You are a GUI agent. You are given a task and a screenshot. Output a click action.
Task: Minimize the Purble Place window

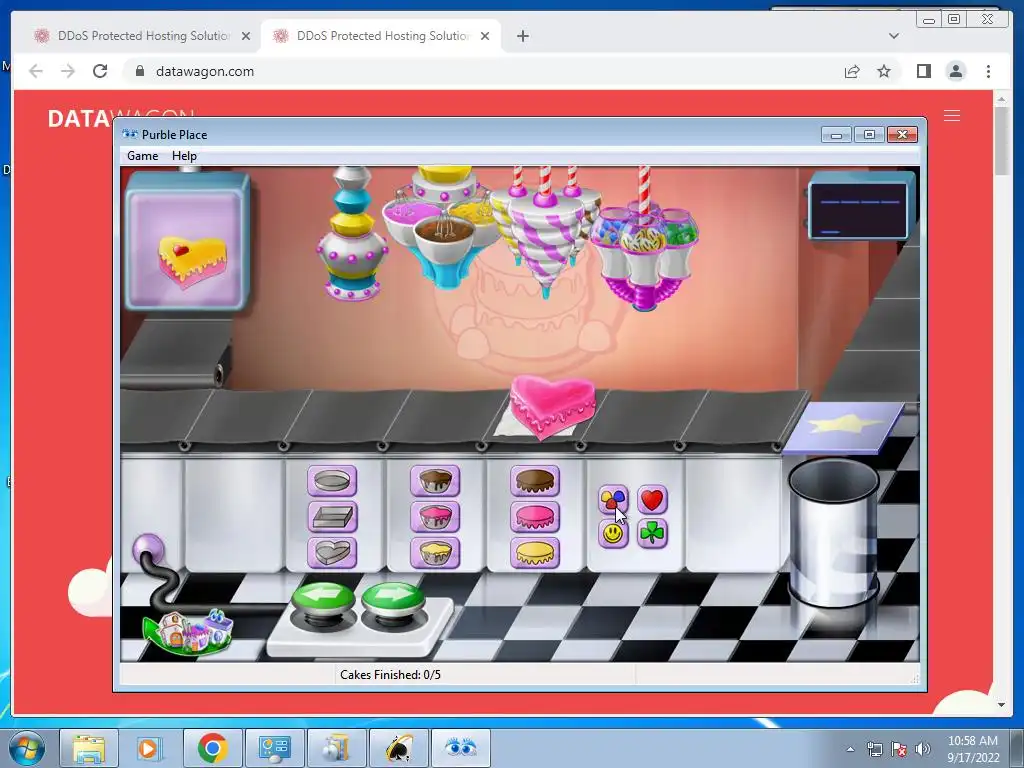[x=837, y=135]
